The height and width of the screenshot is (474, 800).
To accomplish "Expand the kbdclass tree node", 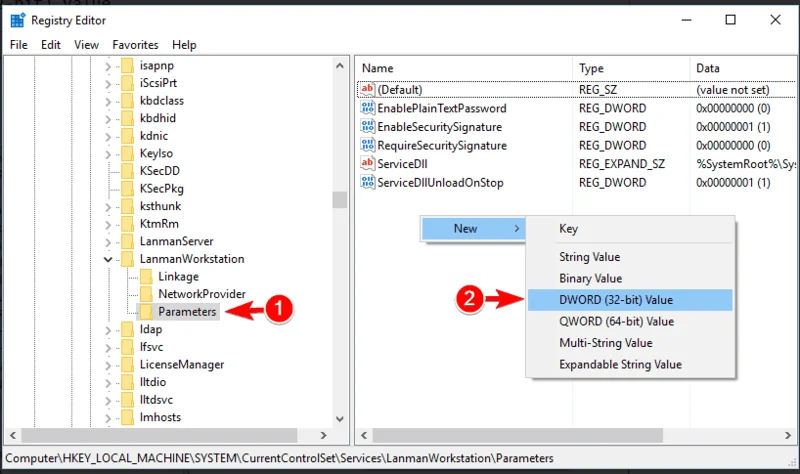I will (108, 102).
